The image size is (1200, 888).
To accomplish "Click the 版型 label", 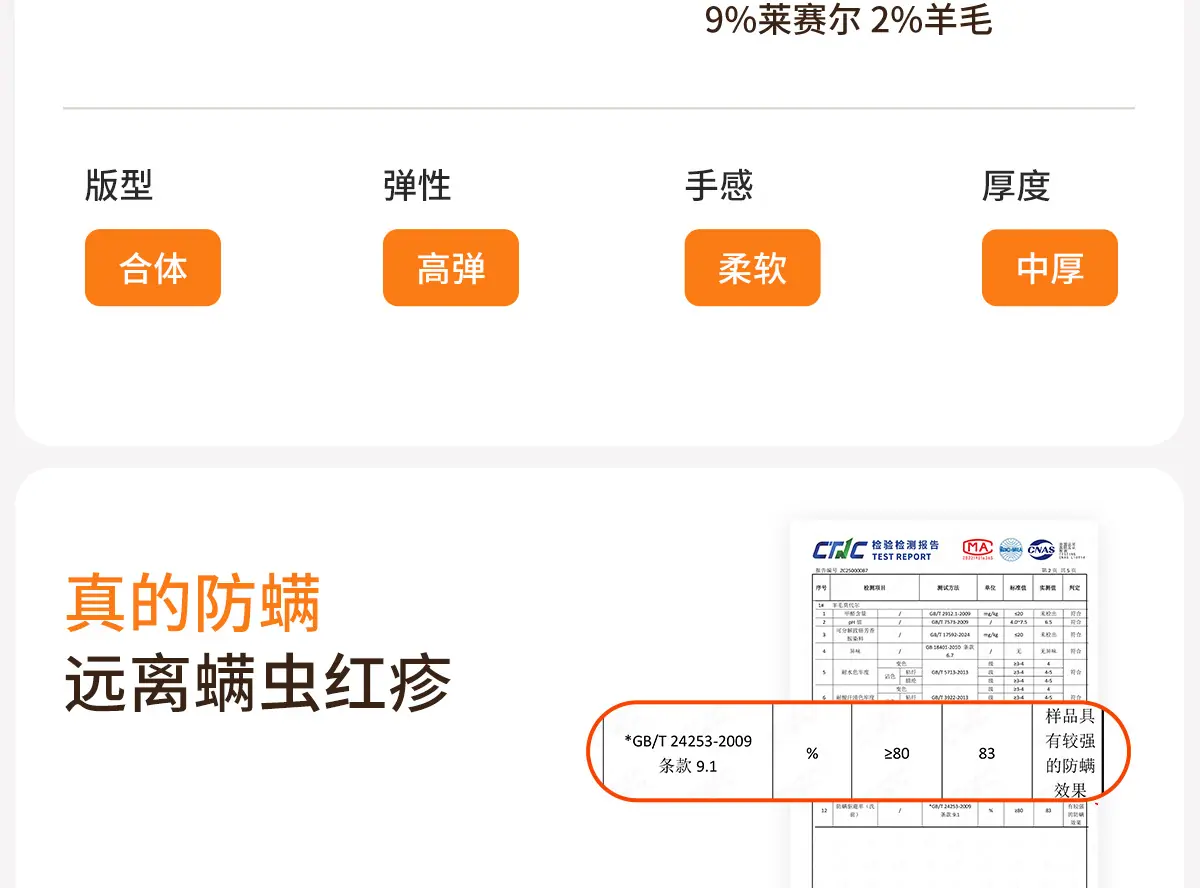I will (x=119, y=186).
